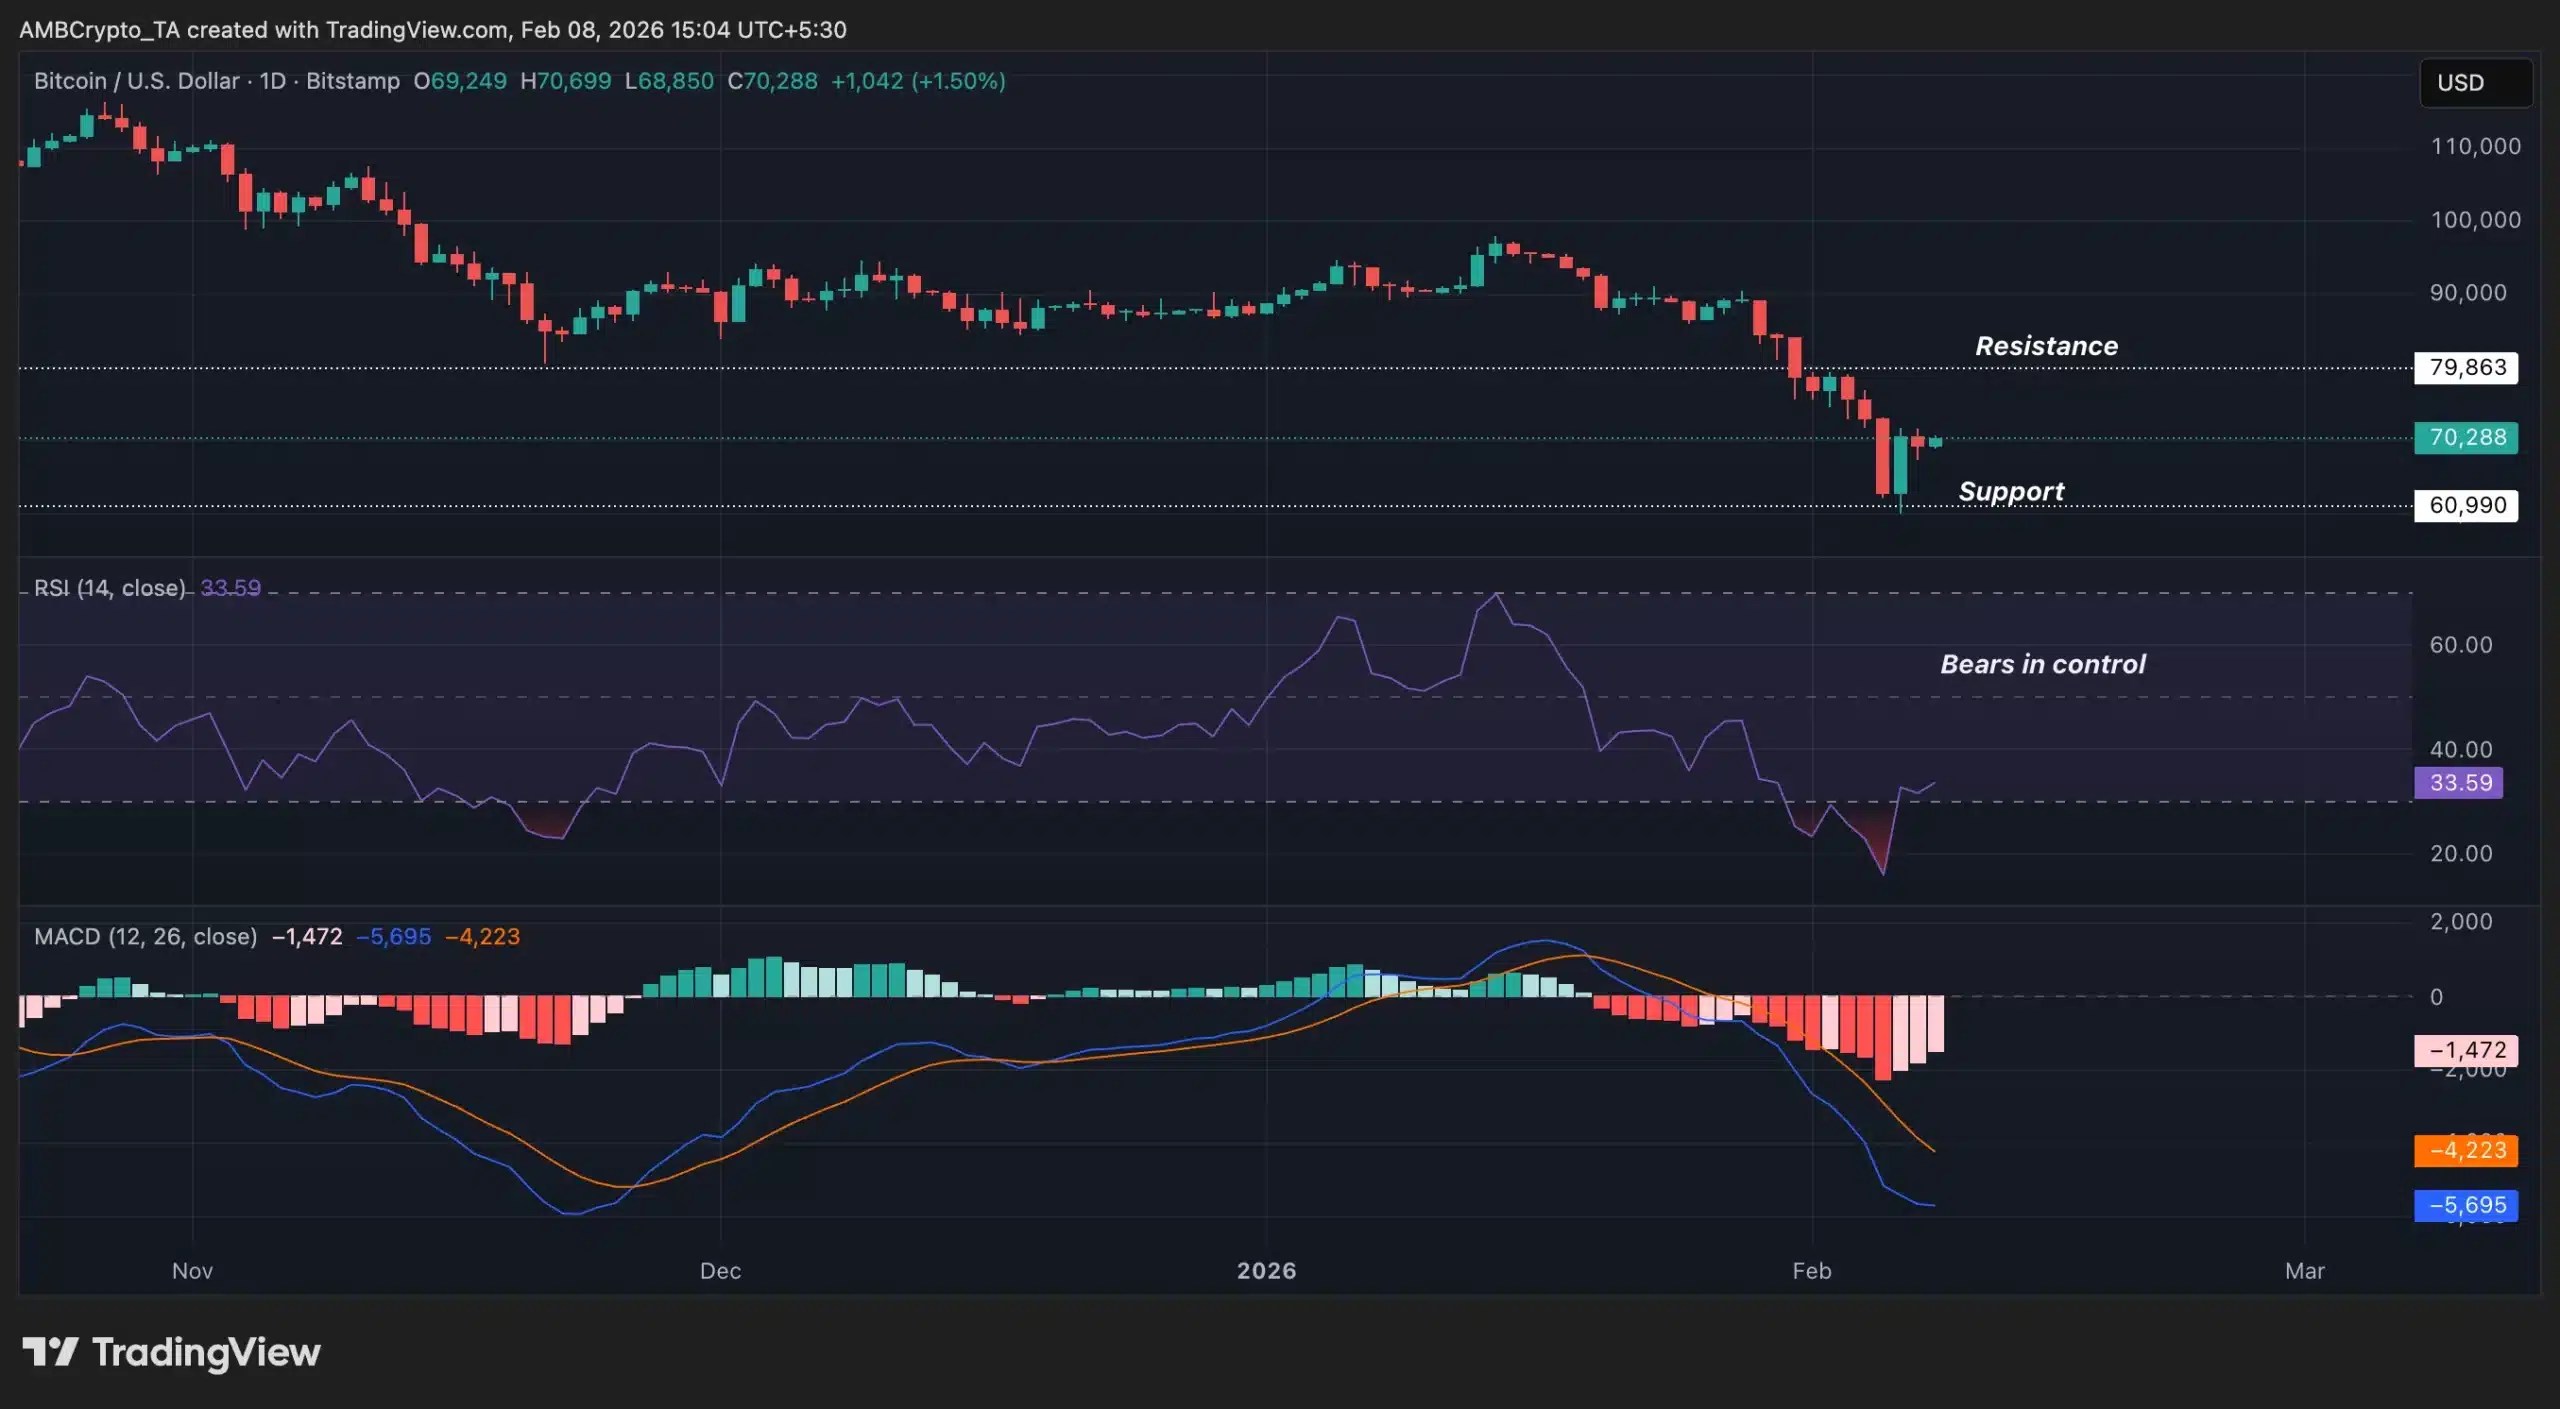Click the MACD value −1,472 label
This screenshot has width=2560, height=1409.
[x=2464, y=1051]
